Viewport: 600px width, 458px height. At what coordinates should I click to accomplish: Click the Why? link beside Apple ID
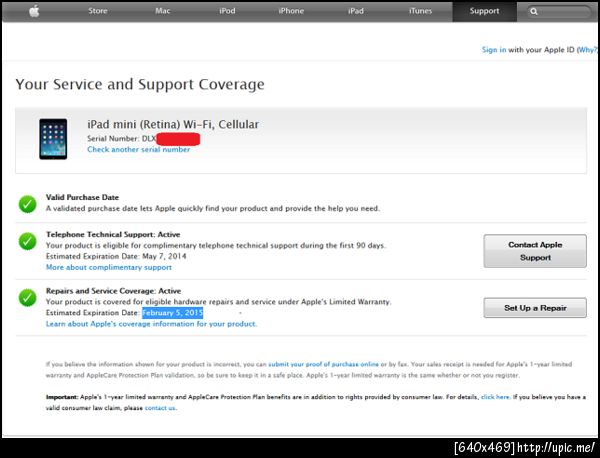pos(587,50)
